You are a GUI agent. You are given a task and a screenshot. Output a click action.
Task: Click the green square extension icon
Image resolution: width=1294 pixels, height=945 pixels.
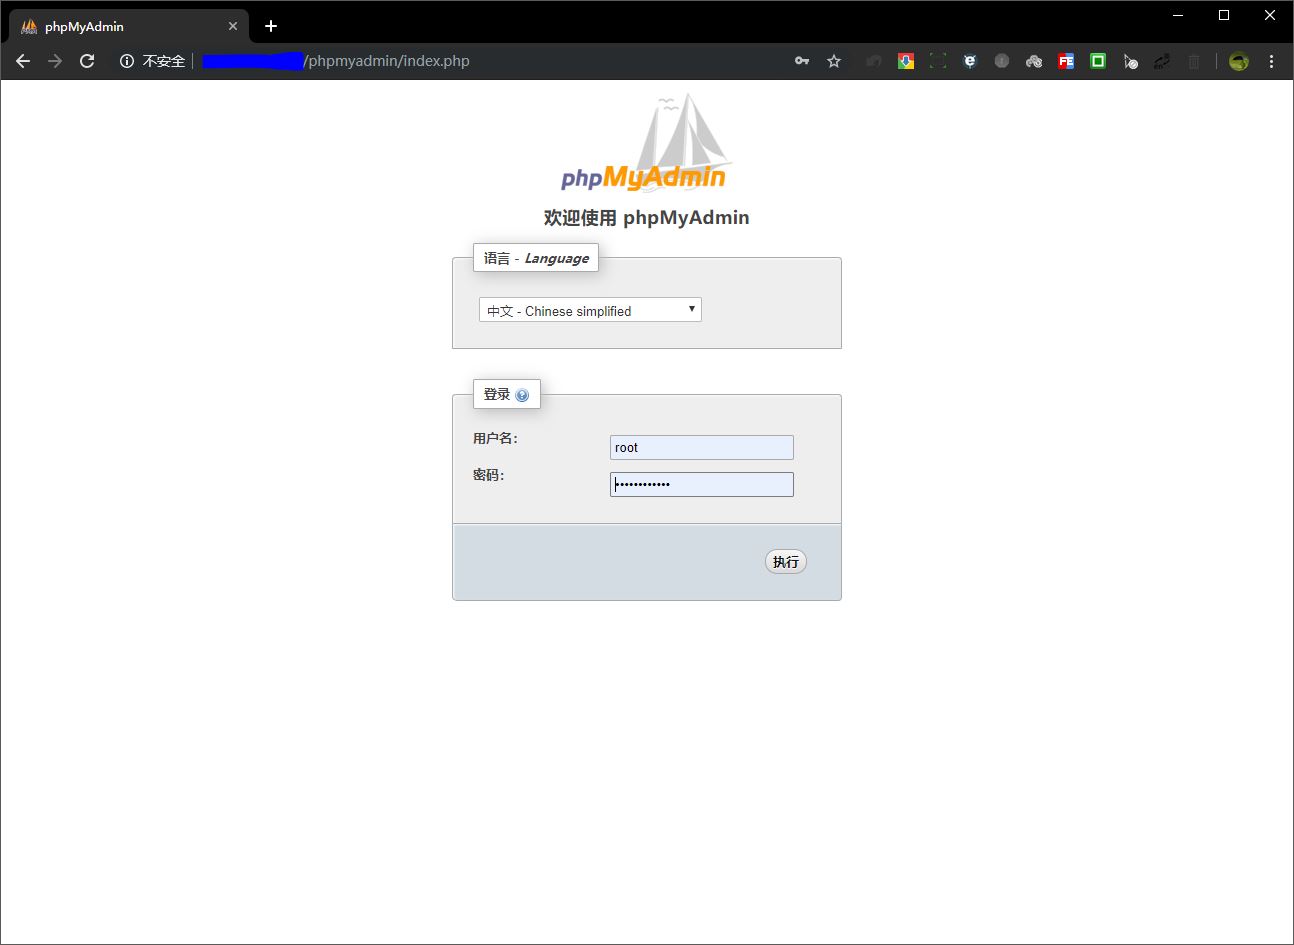(x=1098, y=61)
